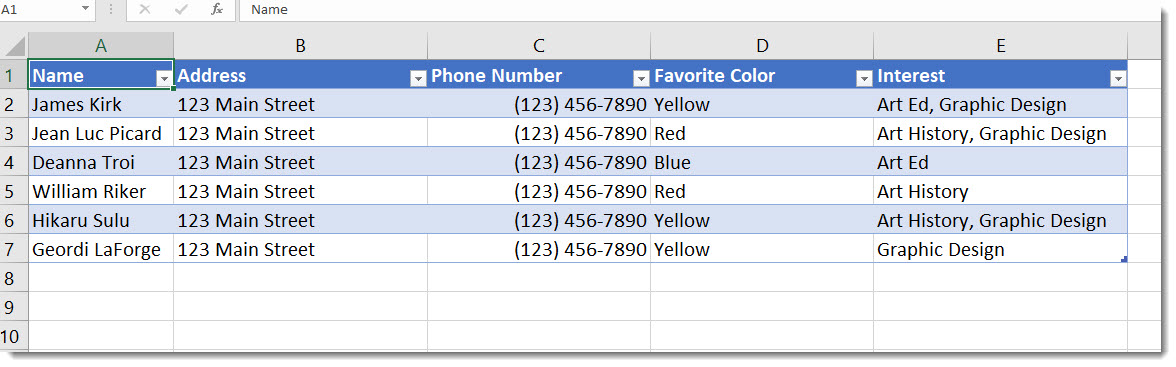Click the formula bar options dots
Image resolution: width=1176 pixels, height=367 pixels.
click(111, 10)
